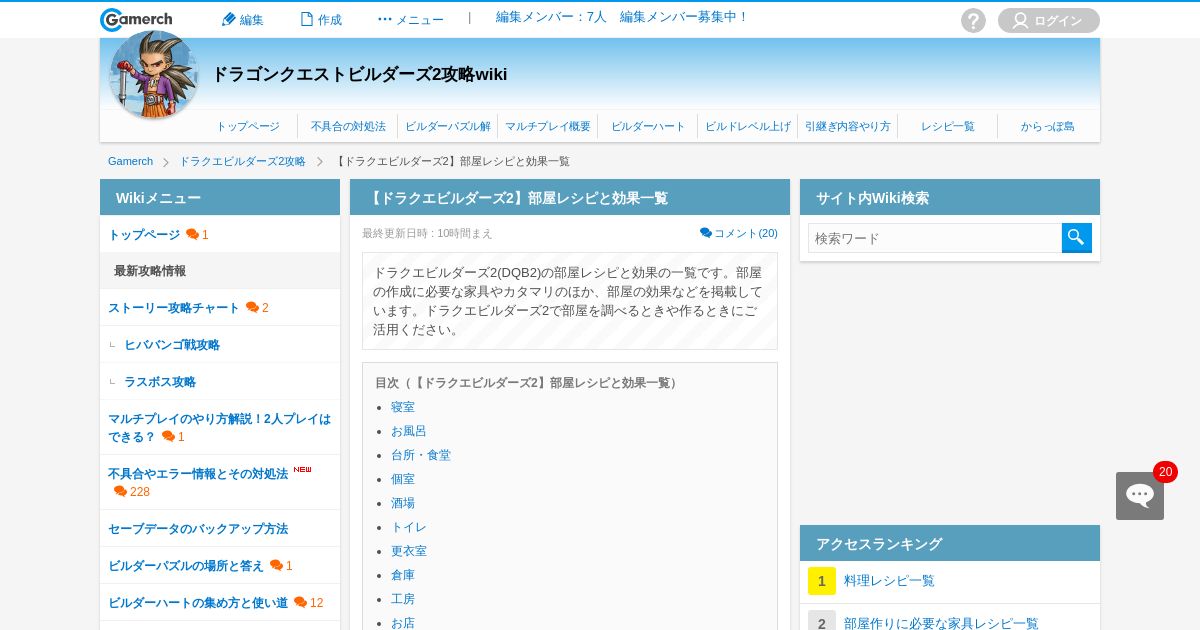
Task: Click the 最新攻略情報 section header
Action: tap(220, 271)
